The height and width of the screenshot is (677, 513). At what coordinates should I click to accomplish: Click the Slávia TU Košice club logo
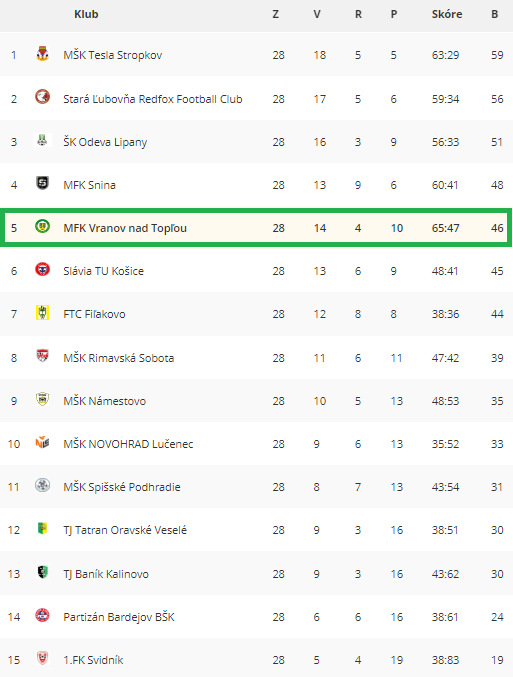tap(42, 269)
